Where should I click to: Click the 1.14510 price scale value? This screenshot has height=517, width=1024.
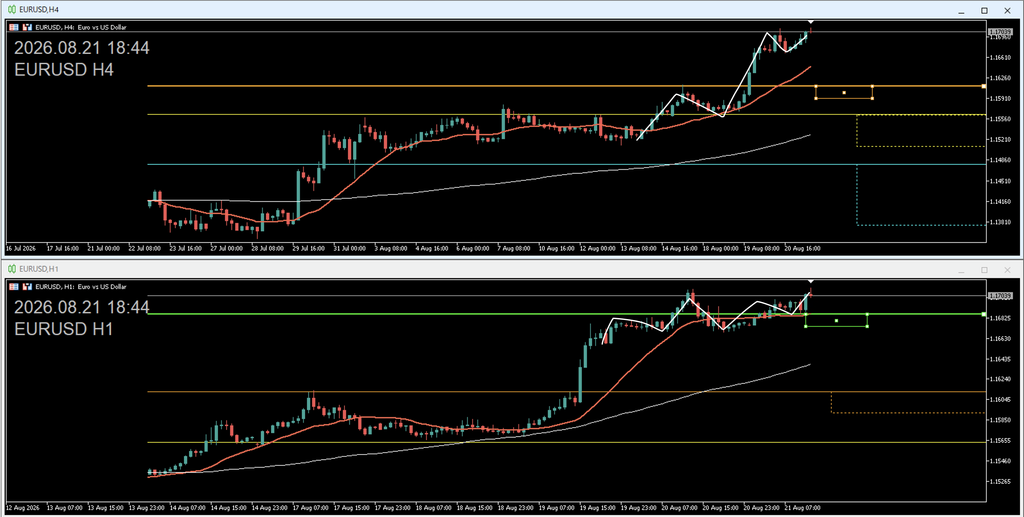1000,181
